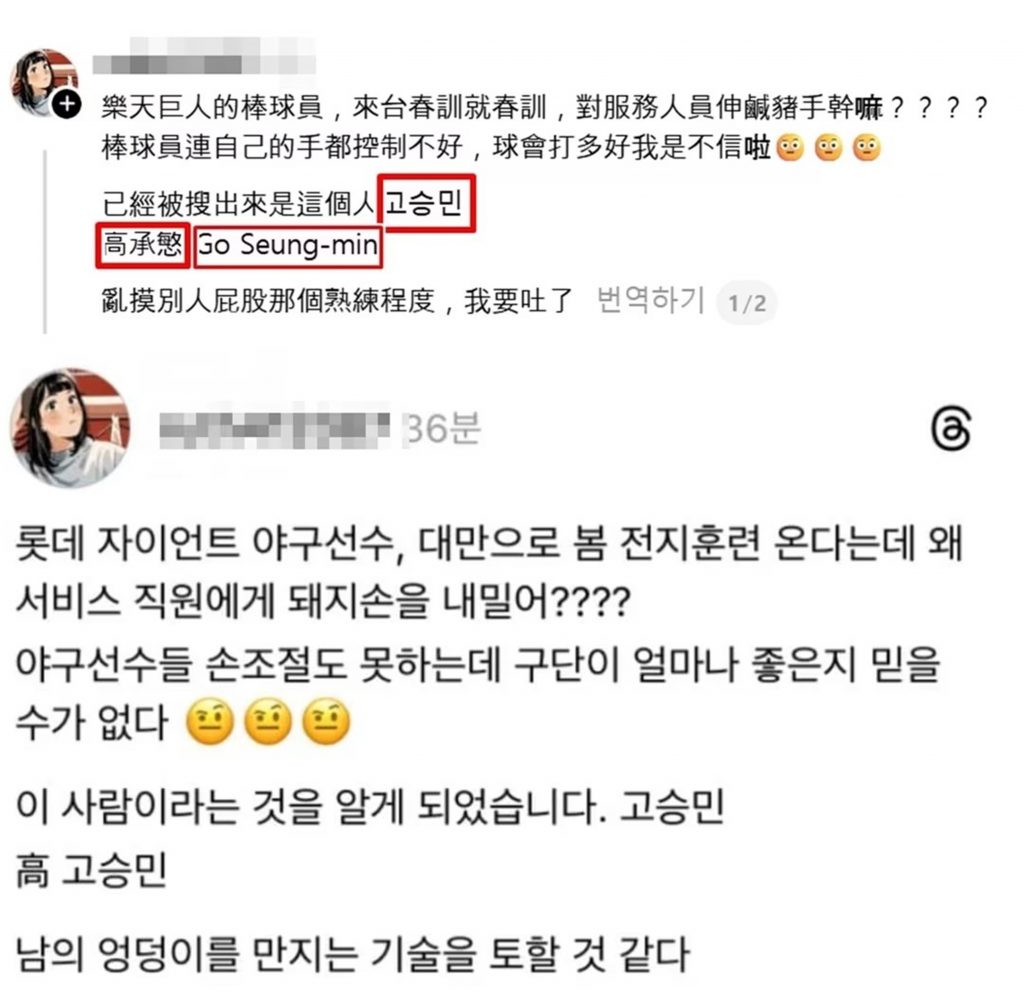
Task: Select the highlighted Korean name 고승민
Action: [427, 202]
